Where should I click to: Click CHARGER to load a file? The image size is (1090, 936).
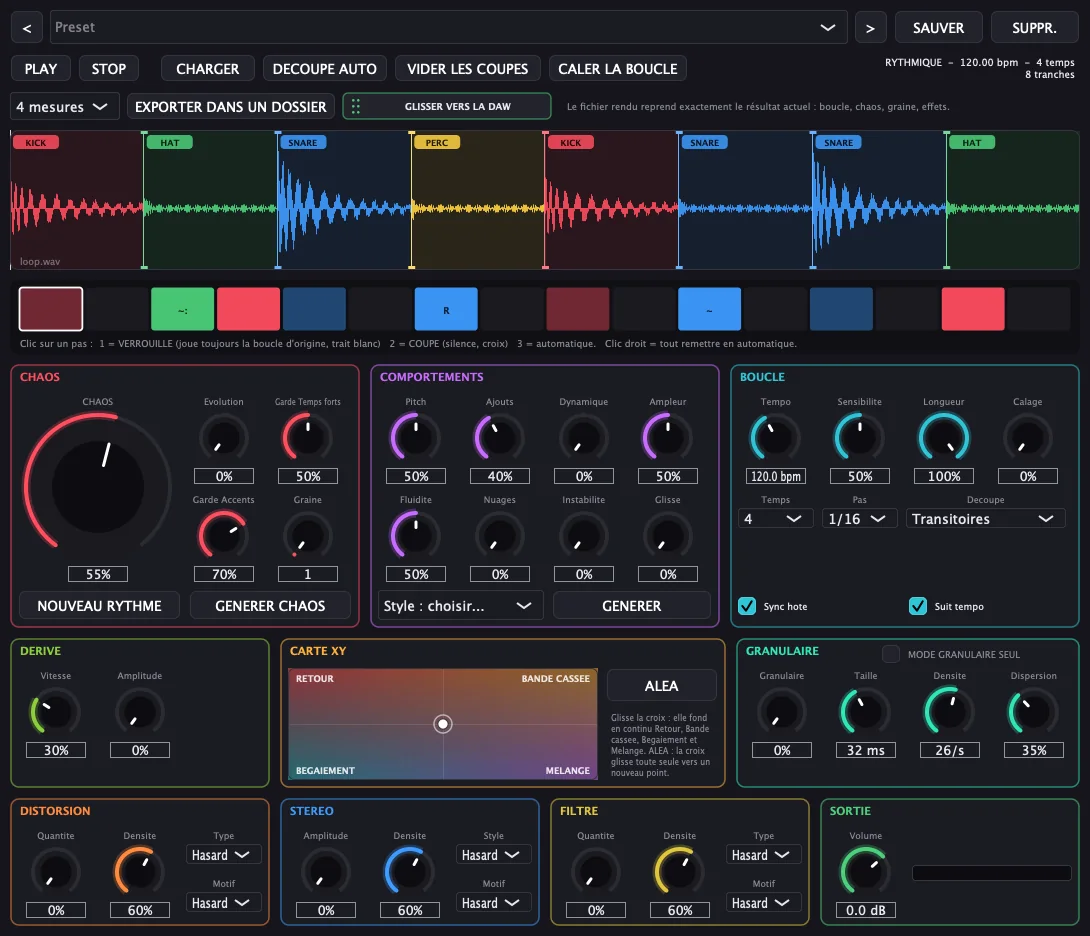point(207,69)
